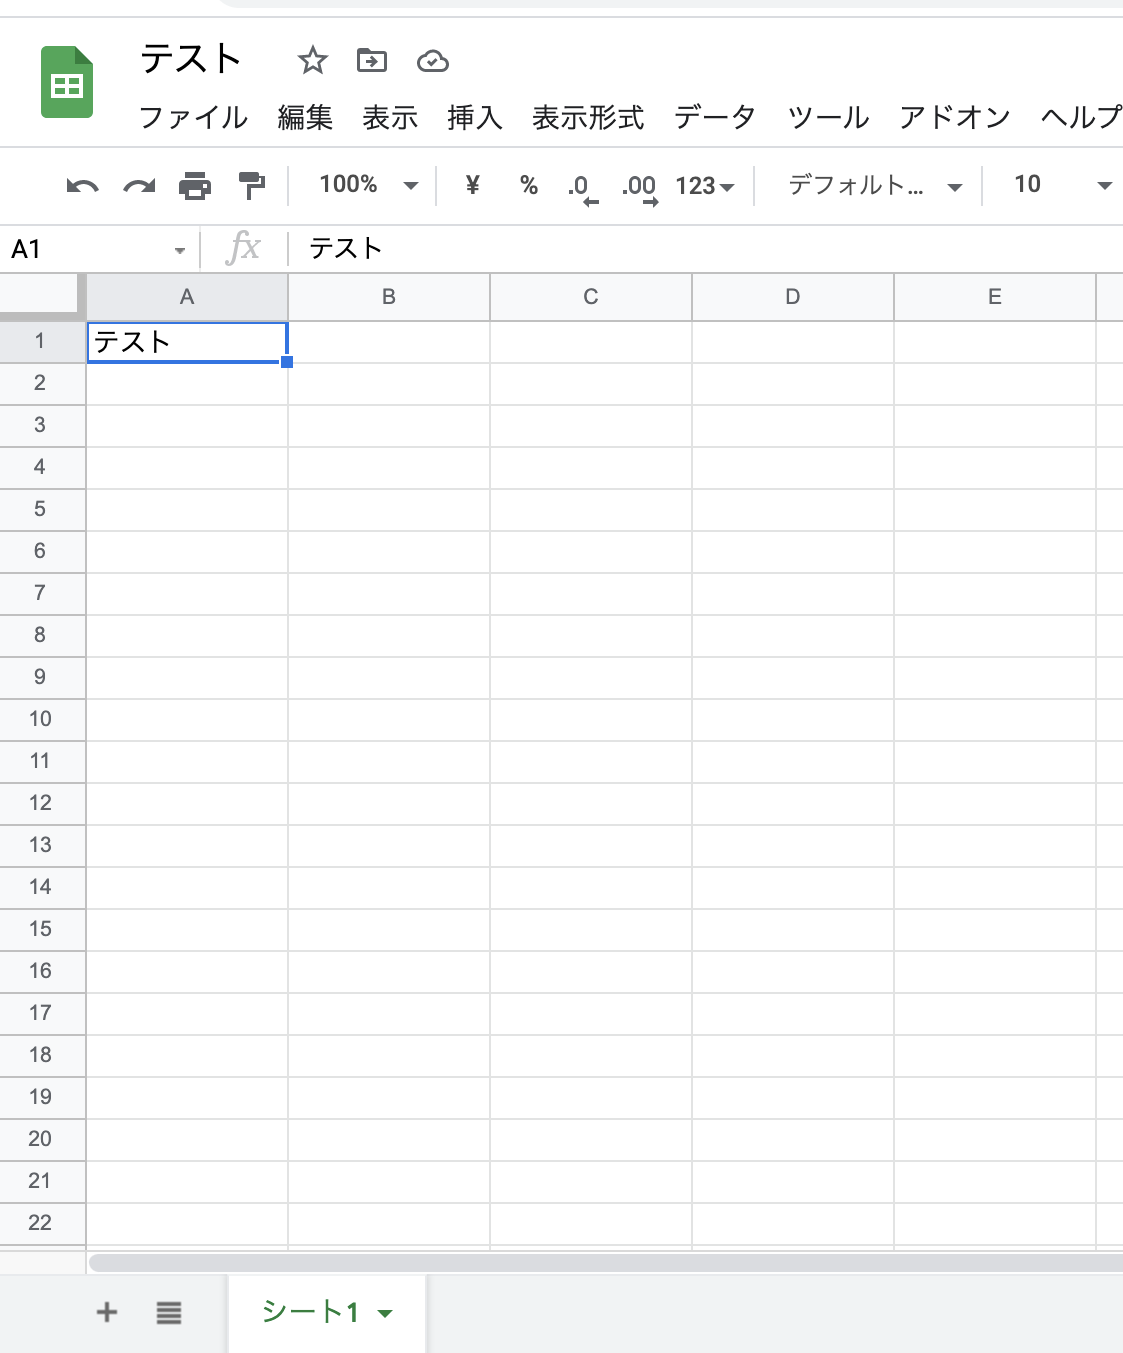
Task: Select the Paint format tool
Action: (x=251, y=186)
